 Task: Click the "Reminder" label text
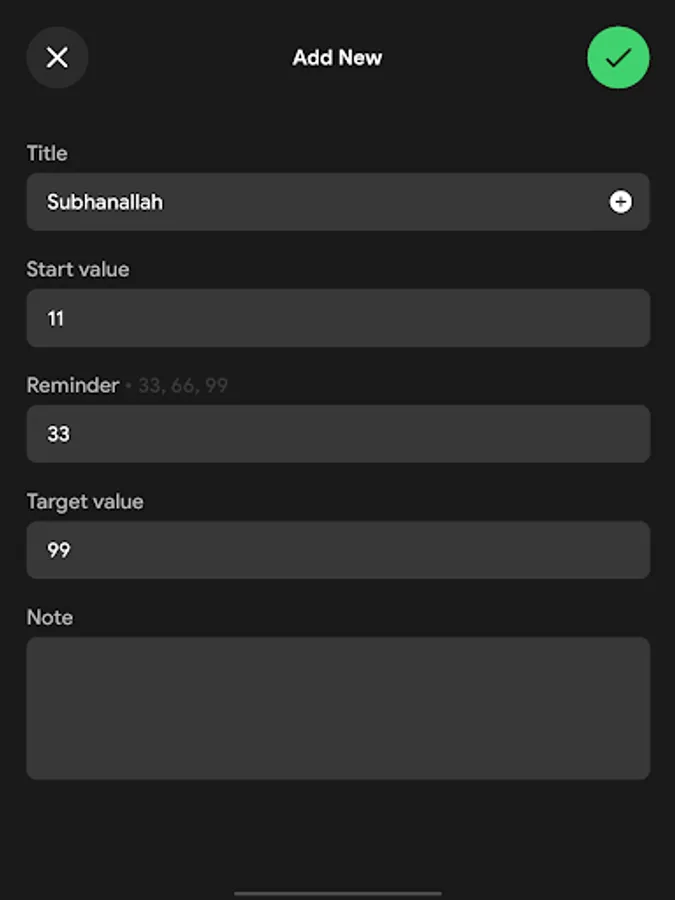click(72, 385)
